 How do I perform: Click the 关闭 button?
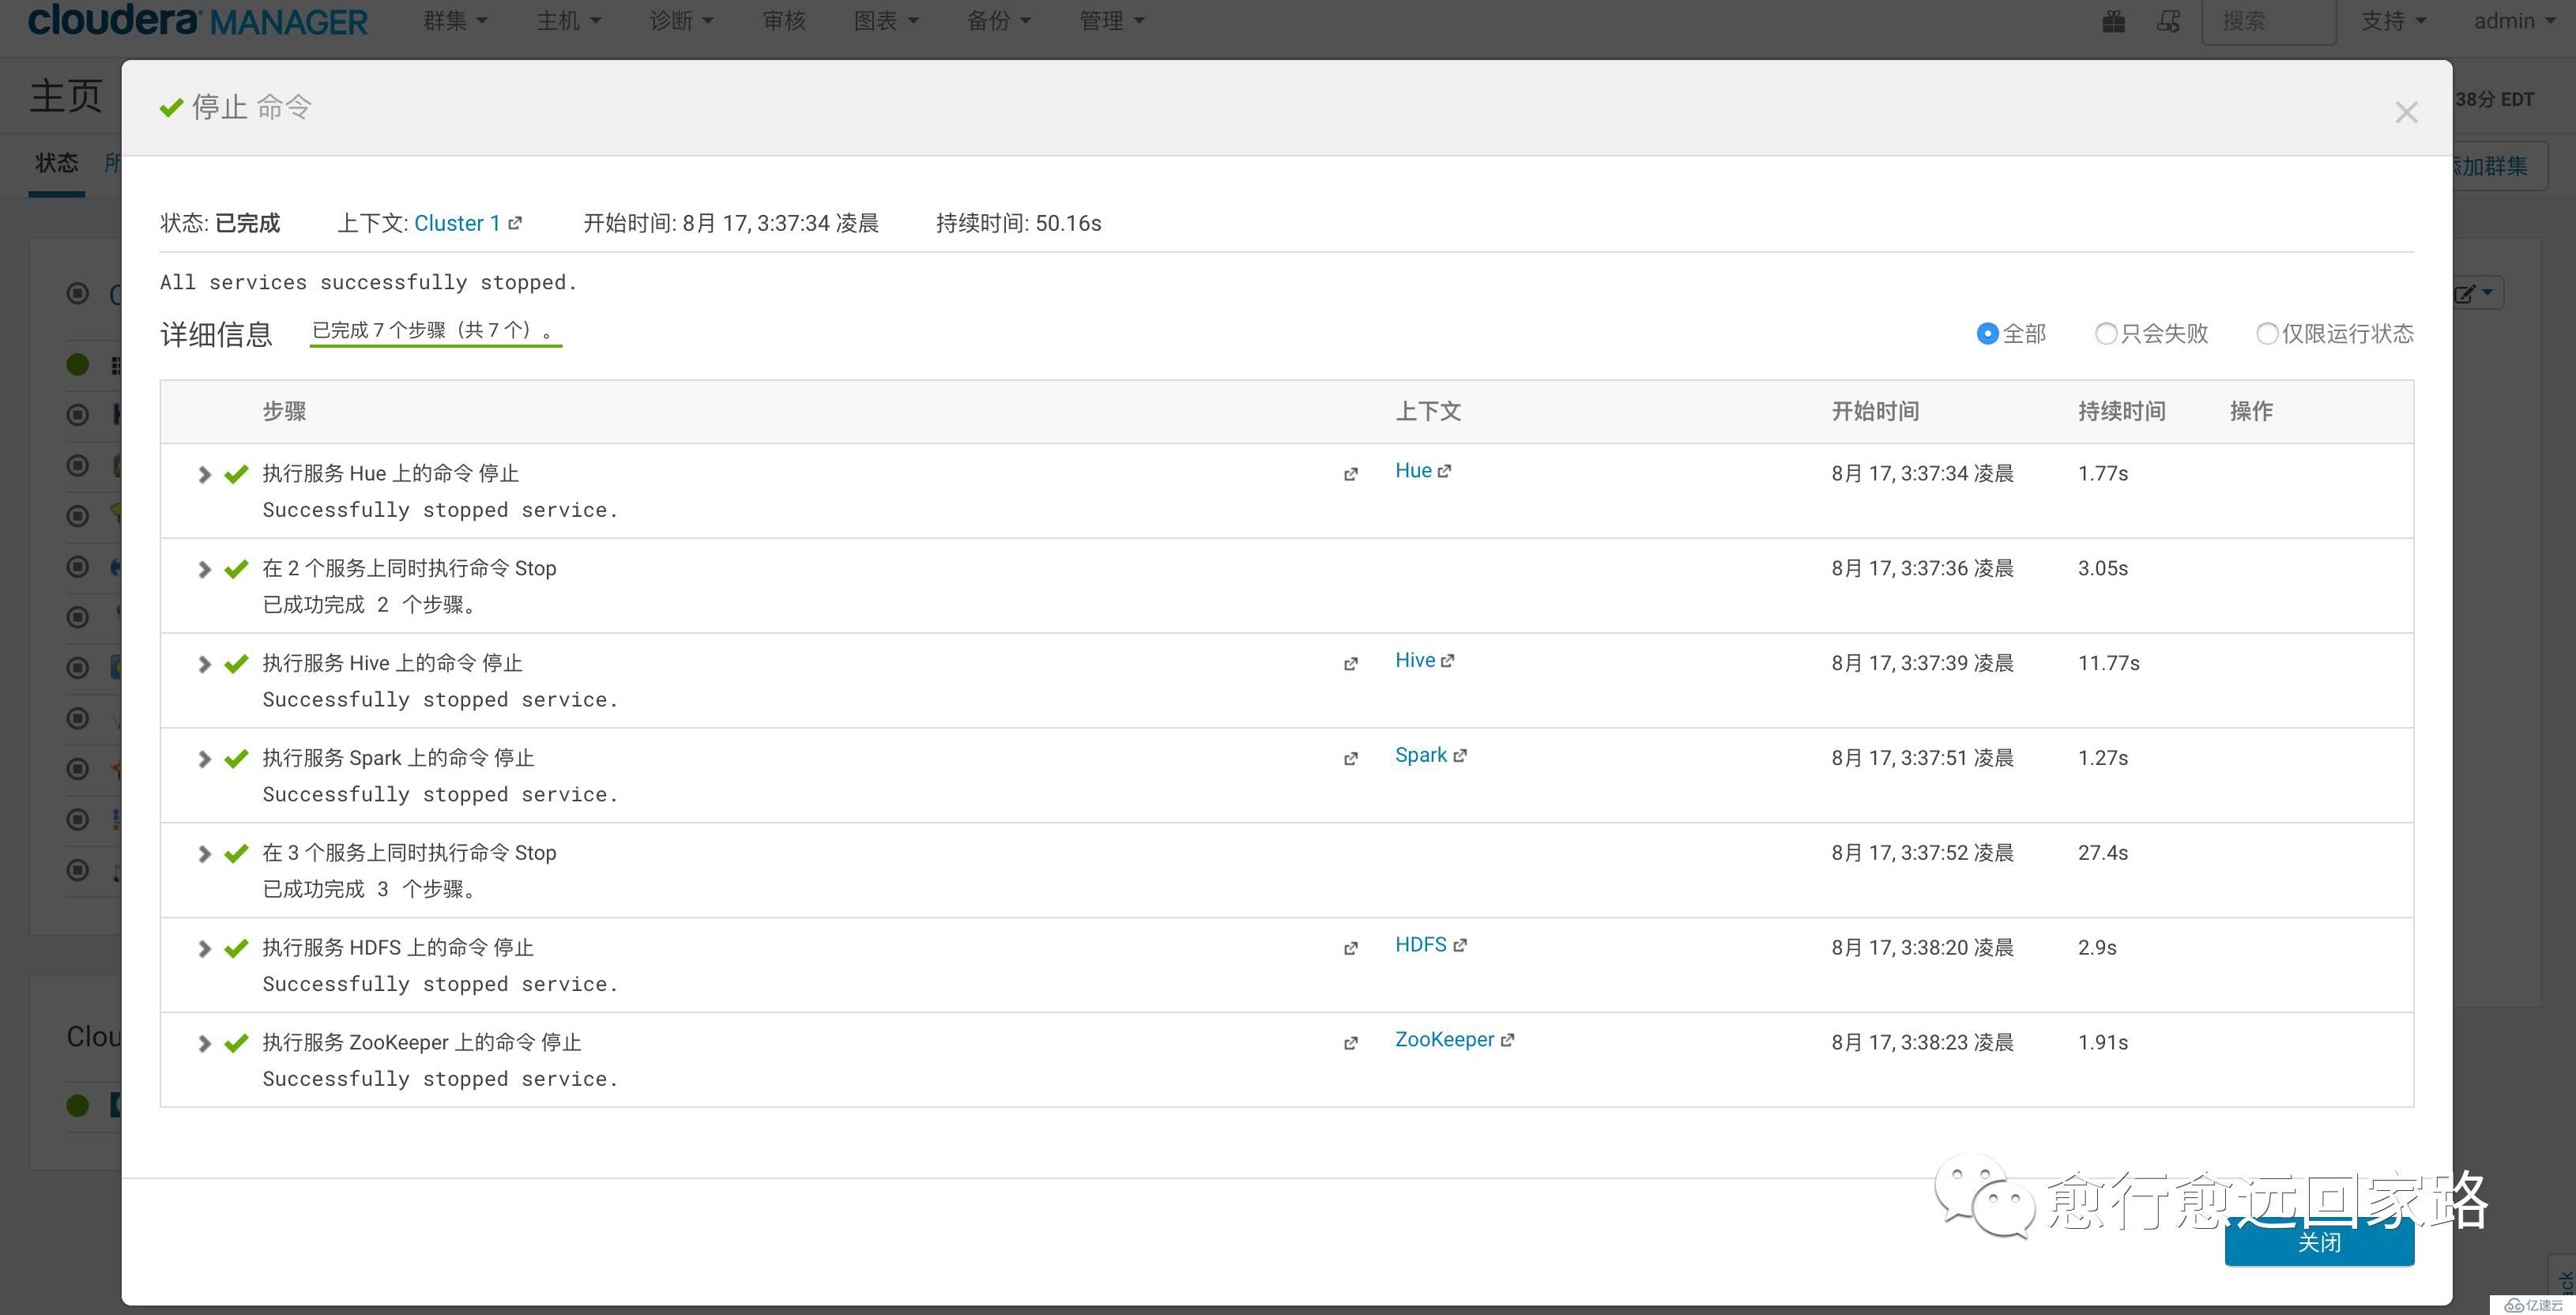2321,1243
